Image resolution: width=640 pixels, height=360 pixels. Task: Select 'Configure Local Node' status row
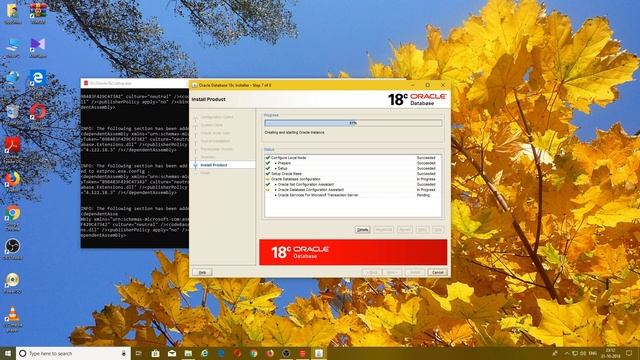(x=353, y=158)
